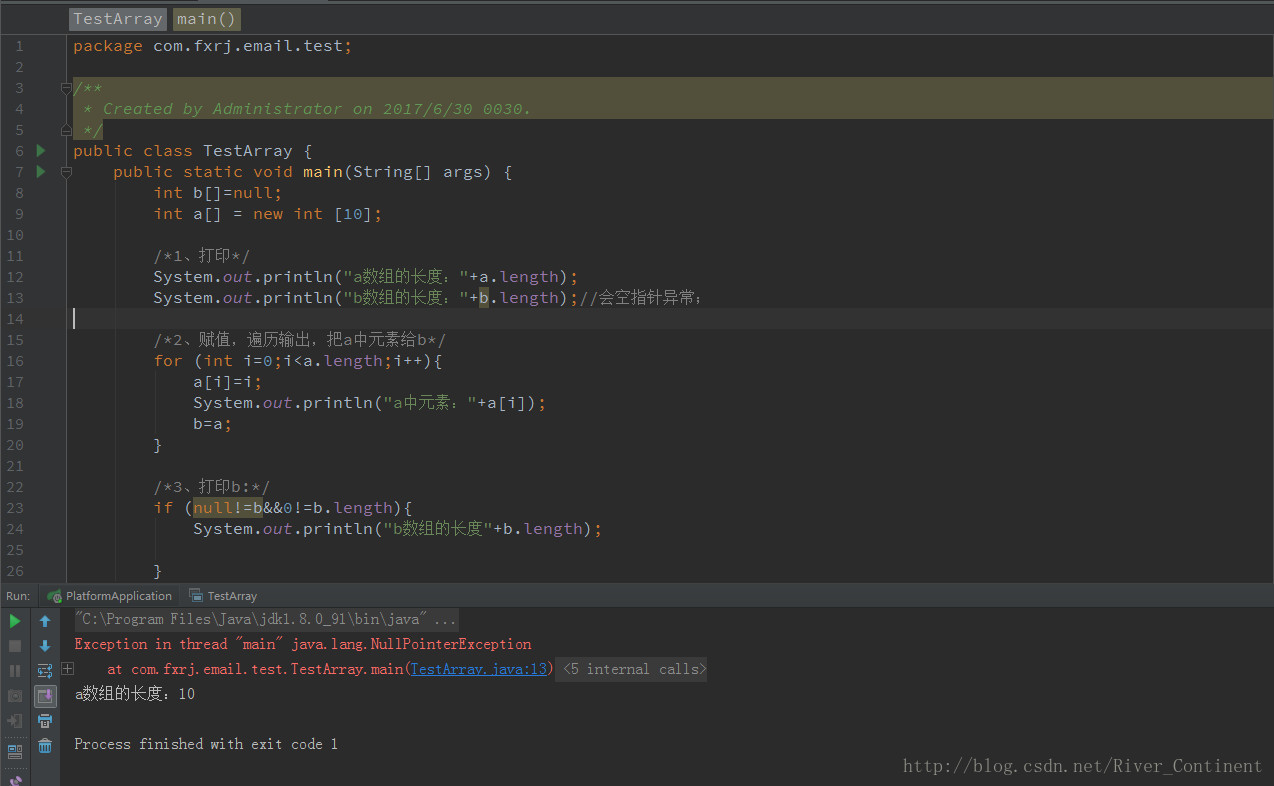Place cursor on empty line 14 in editor

670,319
